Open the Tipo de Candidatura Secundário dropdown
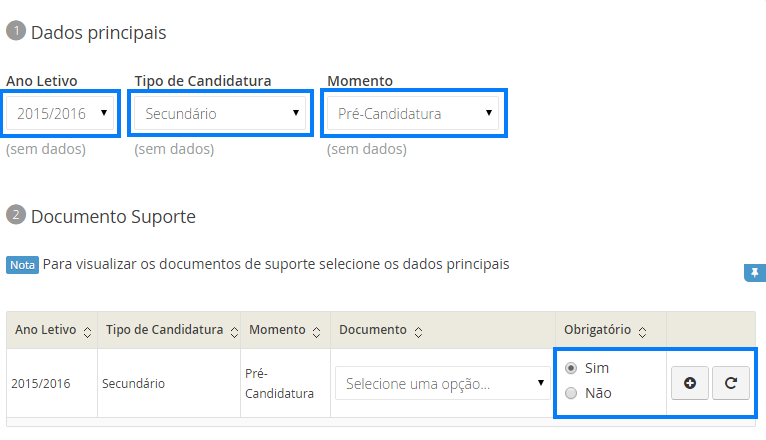Screen dimensions: 766x440 pos(220,113)
